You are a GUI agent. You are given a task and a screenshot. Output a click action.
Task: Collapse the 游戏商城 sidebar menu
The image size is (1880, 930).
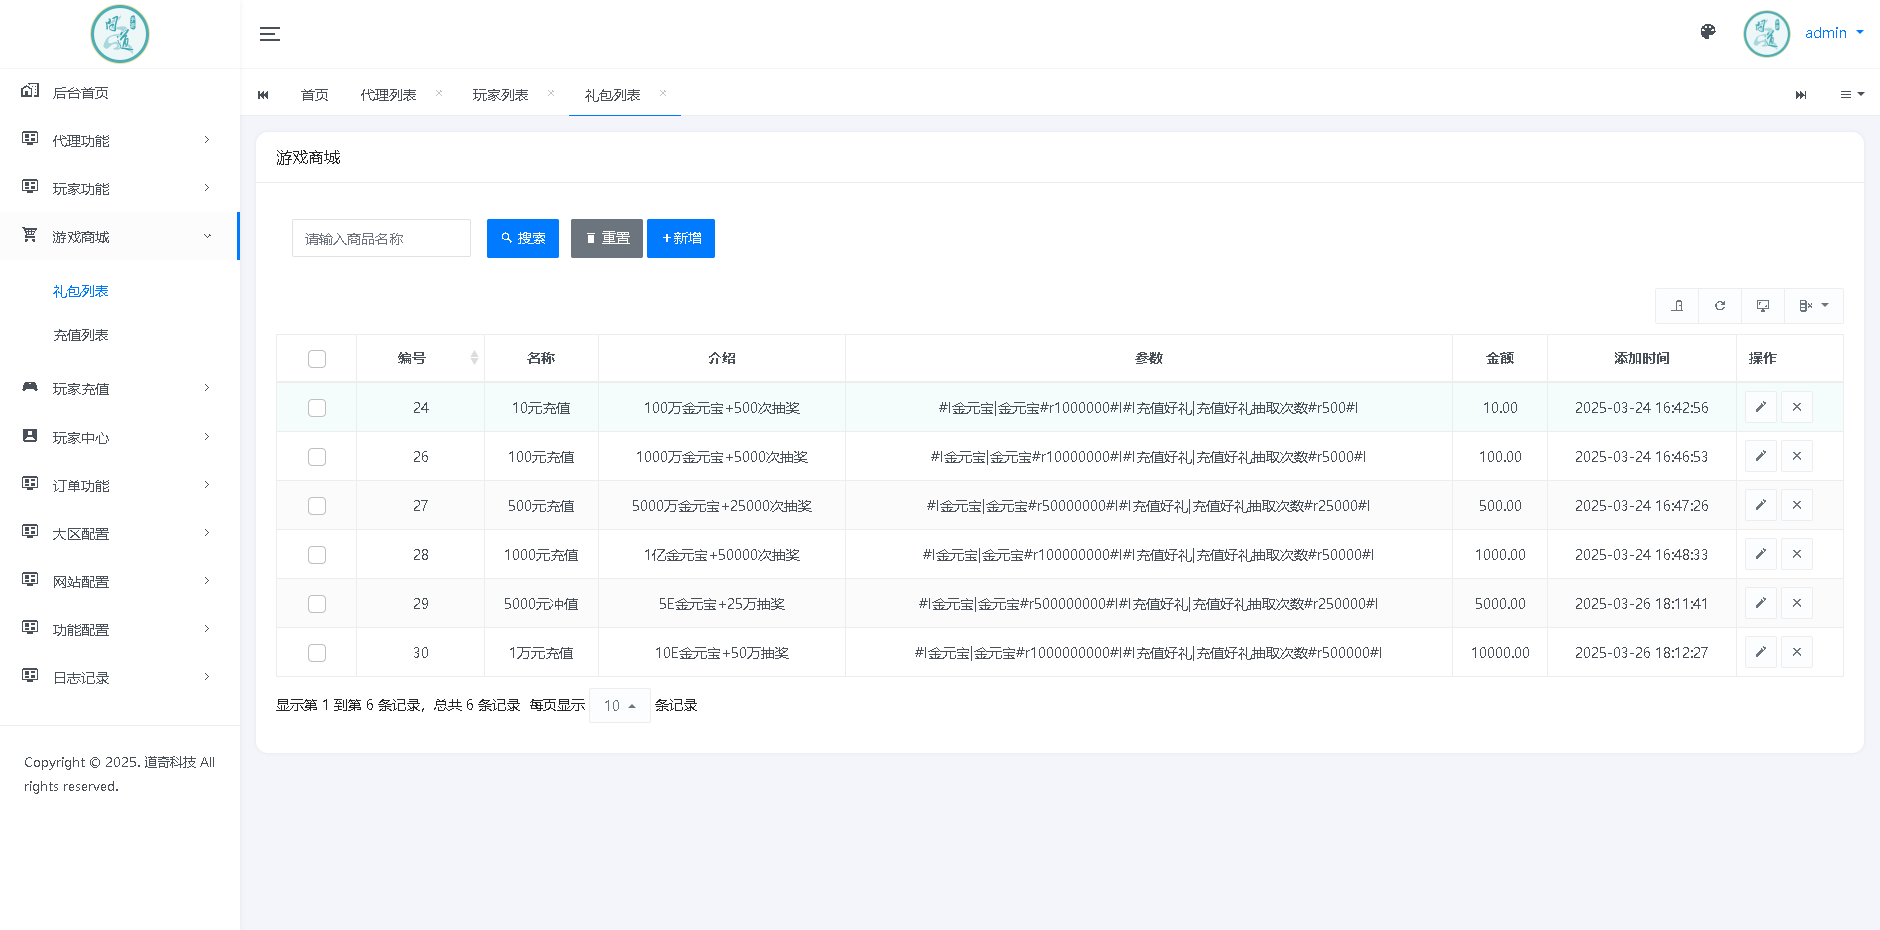120,236
